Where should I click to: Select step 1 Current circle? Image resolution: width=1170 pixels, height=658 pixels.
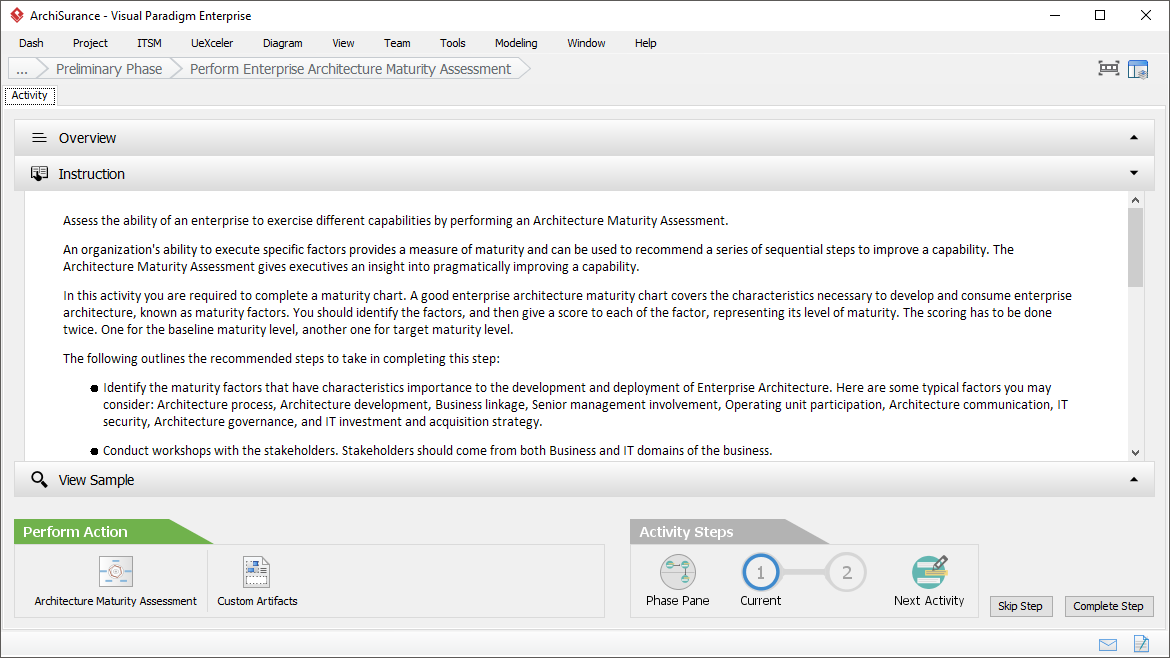[x=760, y=572]
